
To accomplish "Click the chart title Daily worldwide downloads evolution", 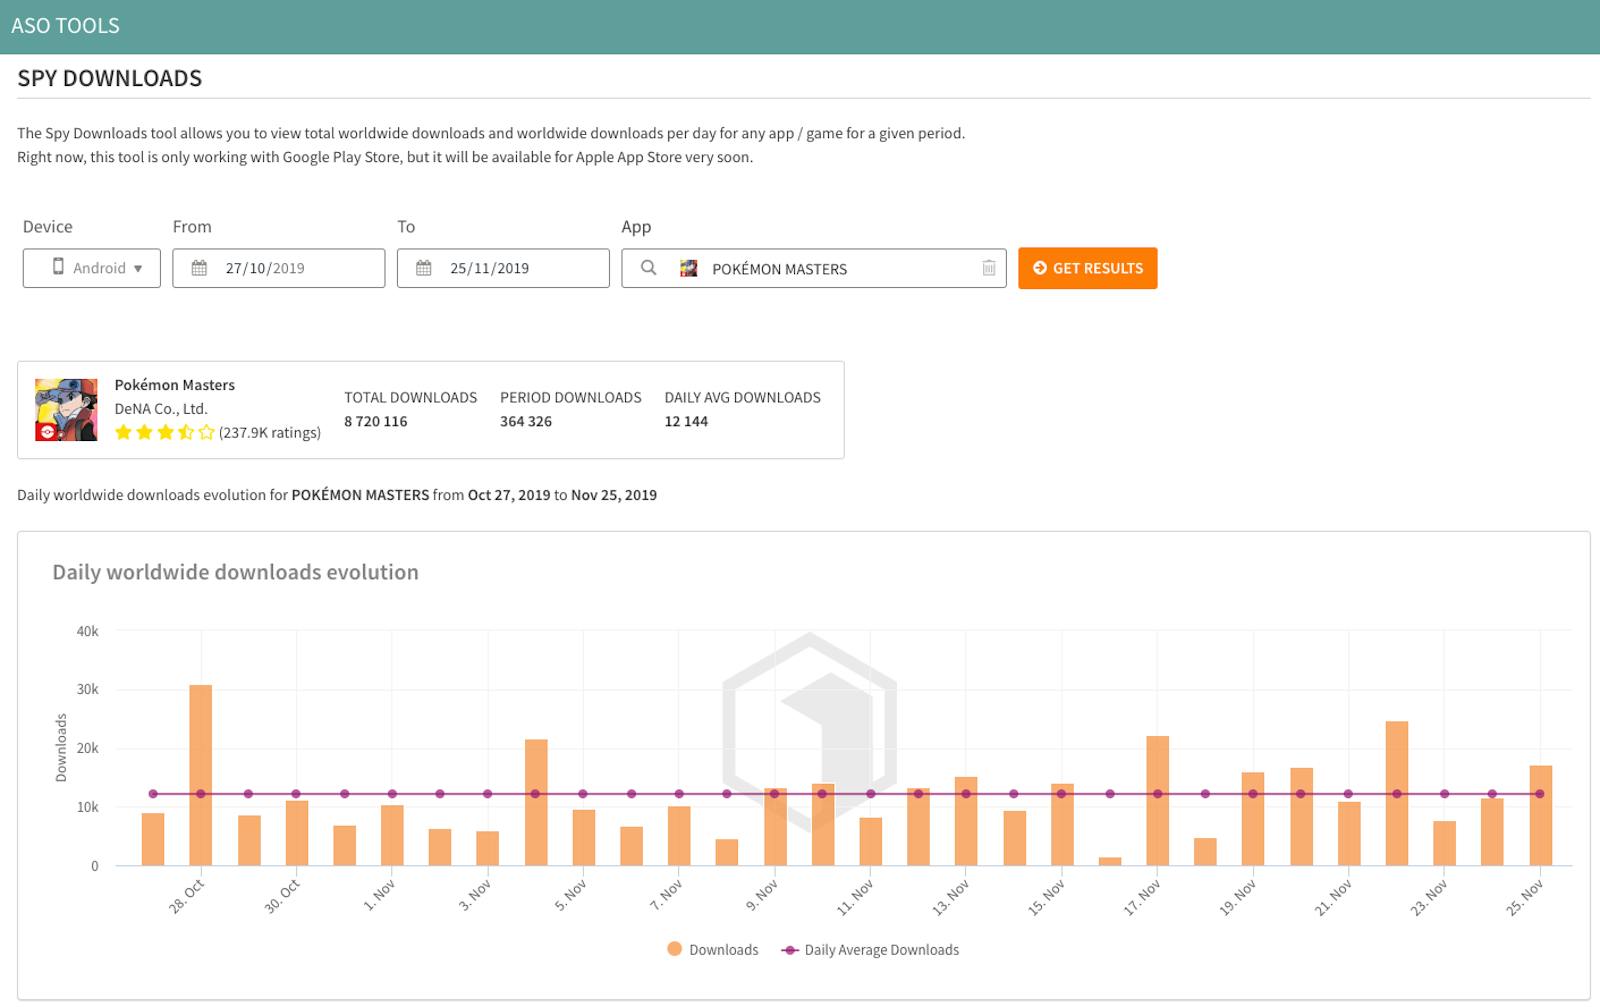I will pos(235,572).
